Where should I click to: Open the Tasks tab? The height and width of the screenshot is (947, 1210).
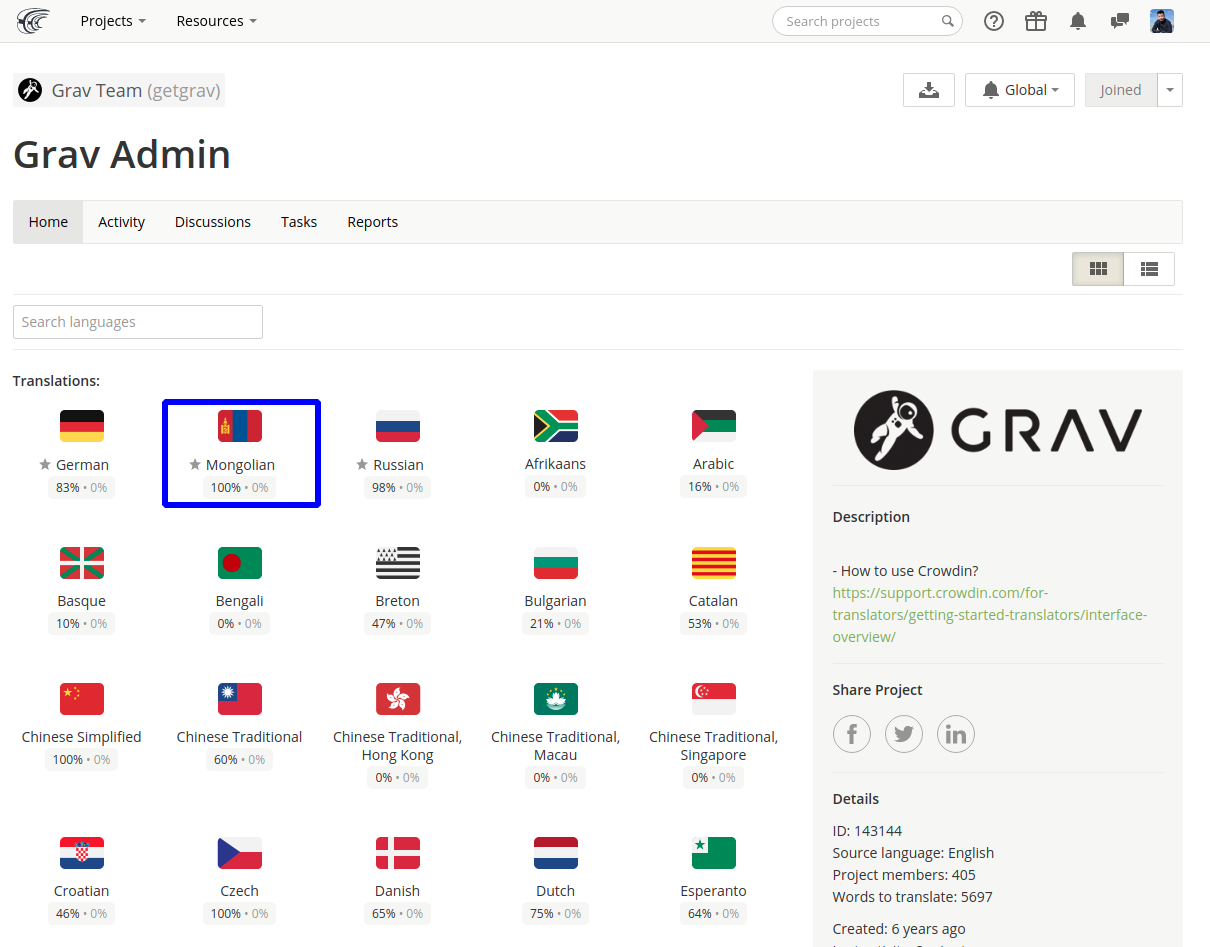(x=299, y=222)
